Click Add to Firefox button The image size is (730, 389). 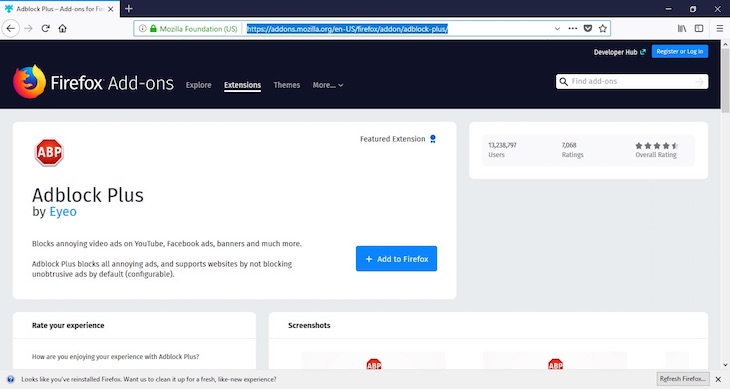[x=396, y=259]
